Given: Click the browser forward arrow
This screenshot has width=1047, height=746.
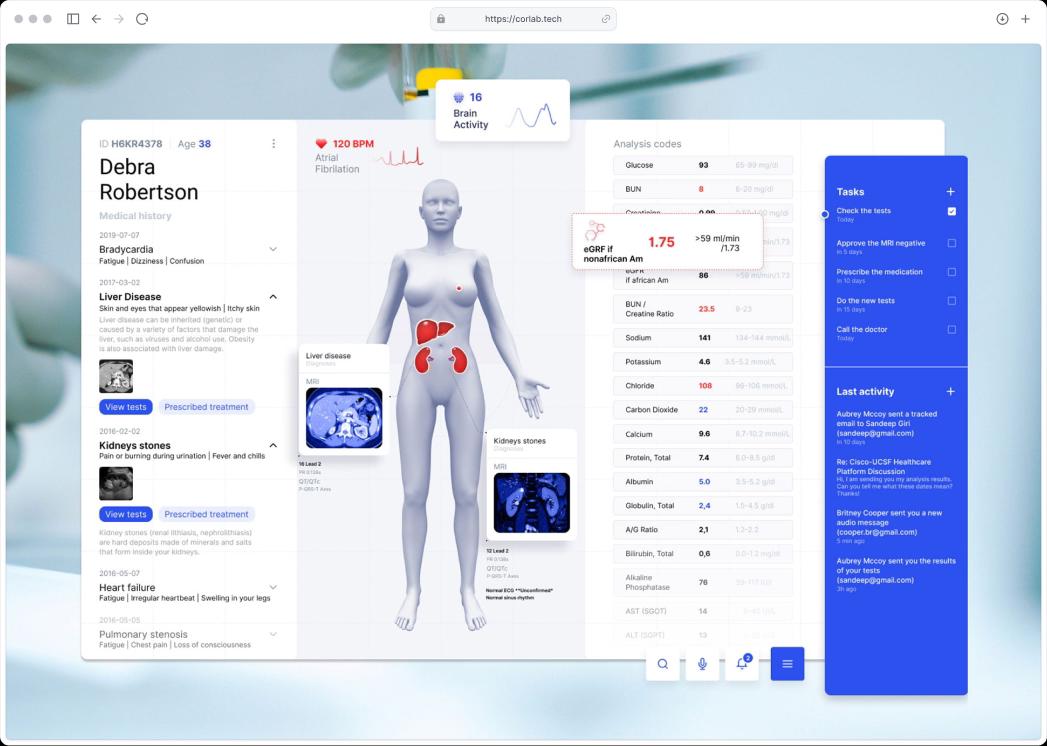Looking at the screenshot, I should (119, 19).
